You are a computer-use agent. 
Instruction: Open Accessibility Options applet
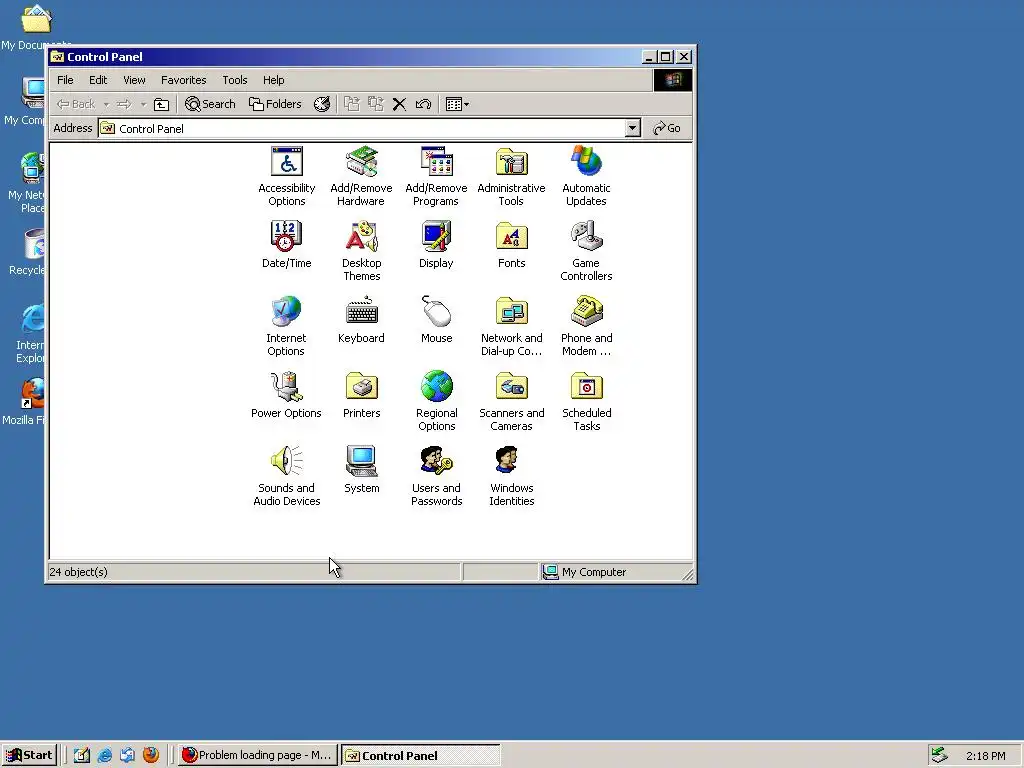click(x=287, y=176)
